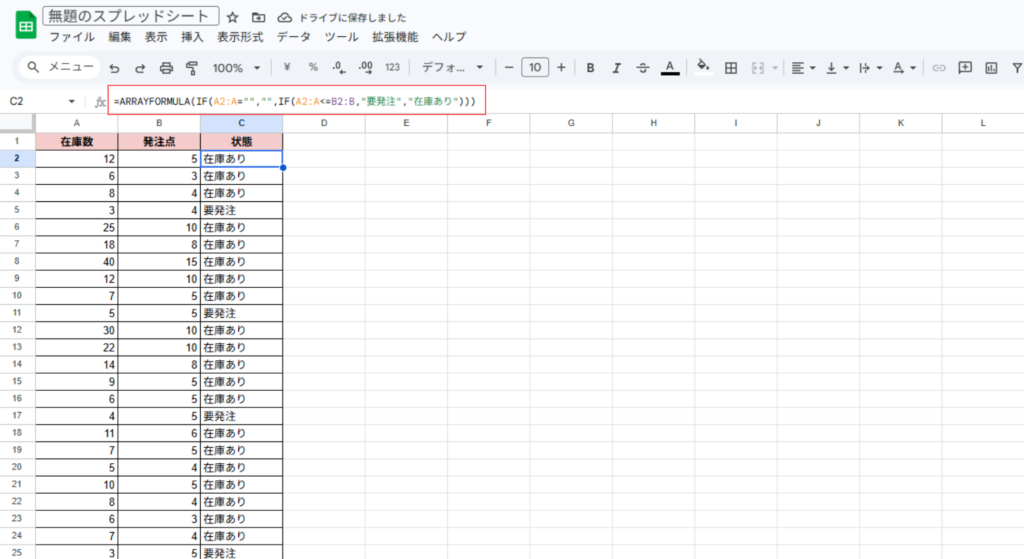Click the print icon

click(166, 68)
